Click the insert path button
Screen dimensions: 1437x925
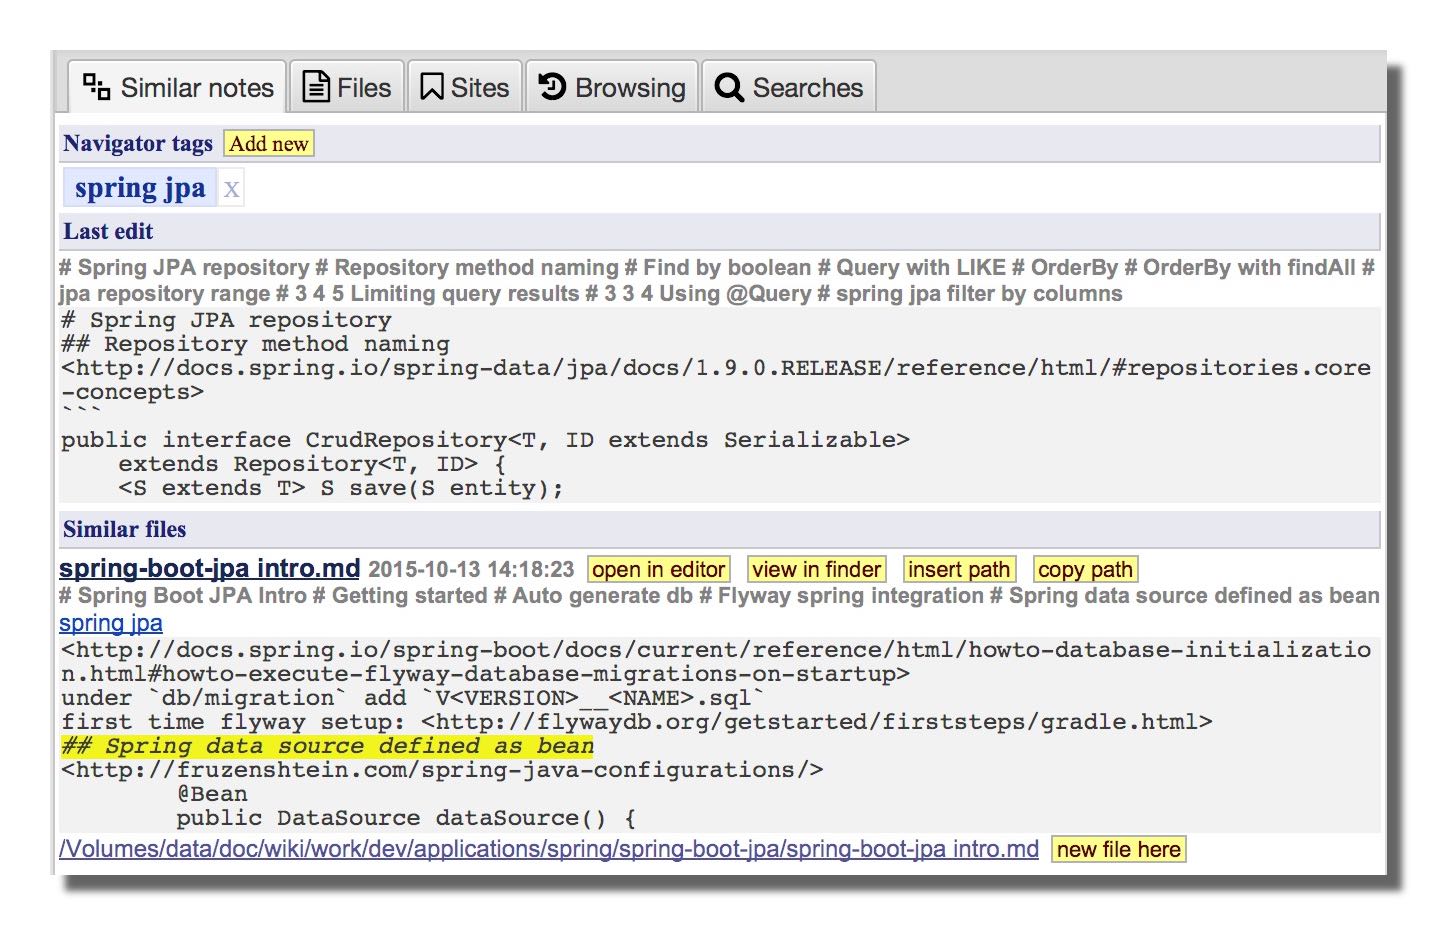coord(959,569)
